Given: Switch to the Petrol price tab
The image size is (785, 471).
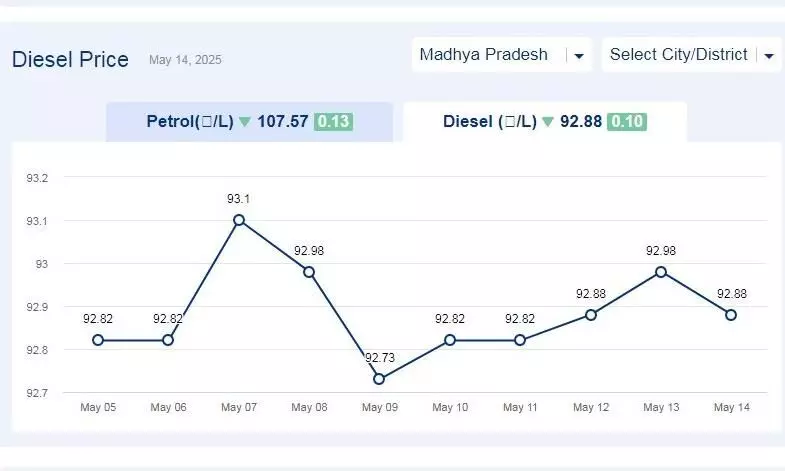Looking at the screenshot, I should click(249, 122).
